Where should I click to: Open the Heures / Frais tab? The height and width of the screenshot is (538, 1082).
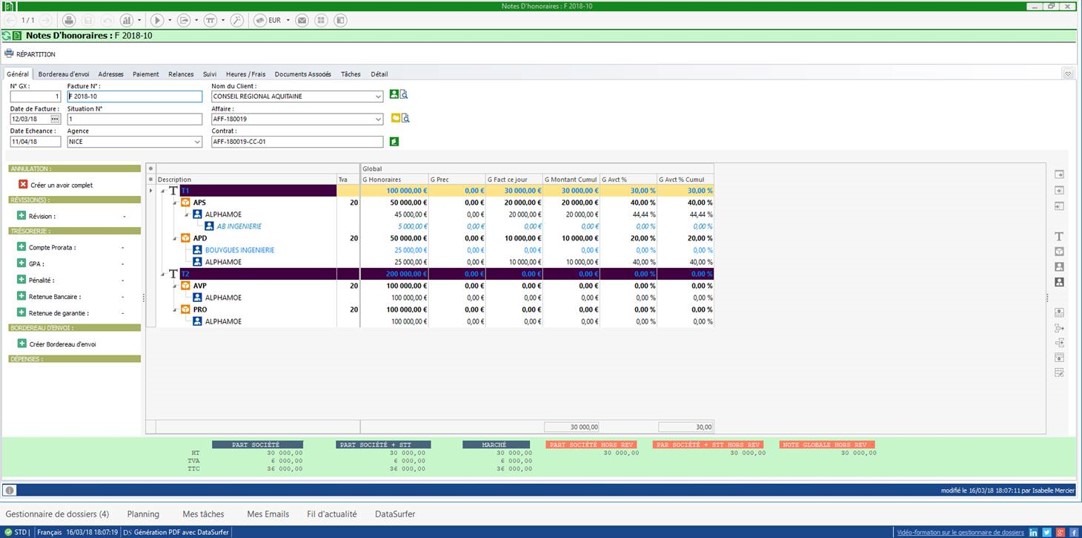click(246, 74)
